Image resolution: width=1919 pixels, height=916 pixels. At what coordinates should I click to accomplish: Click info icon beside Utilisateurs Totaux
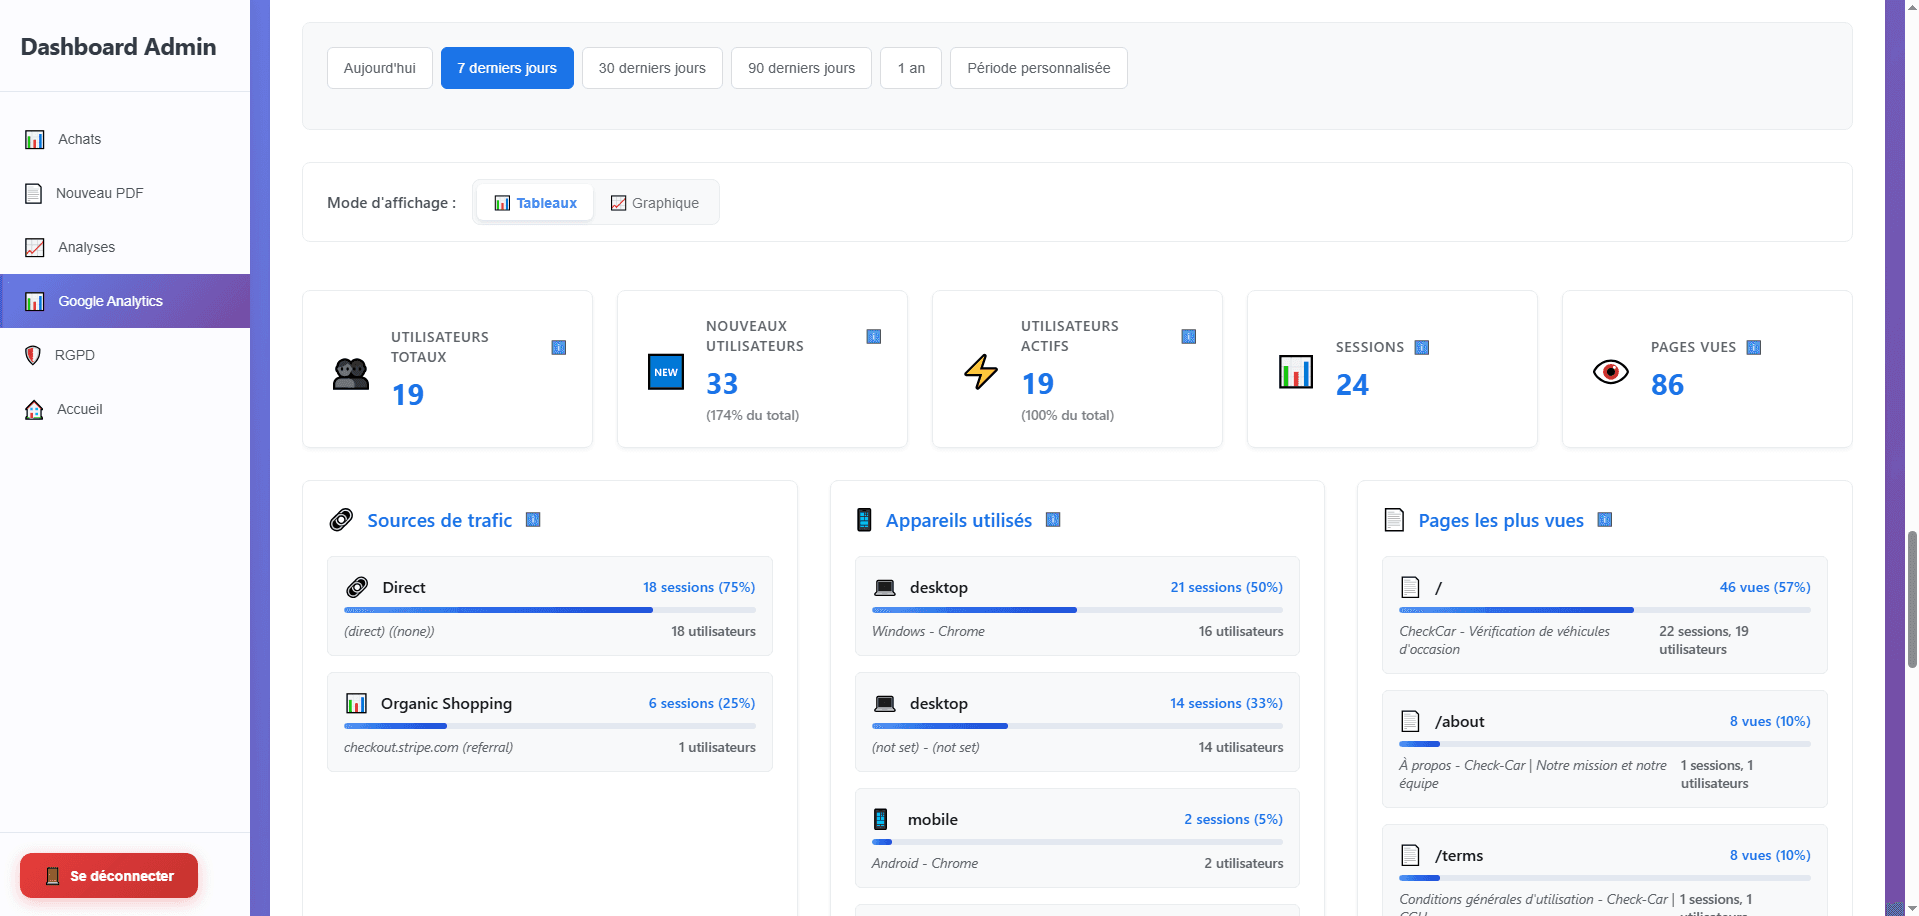[x=559, y=347]
